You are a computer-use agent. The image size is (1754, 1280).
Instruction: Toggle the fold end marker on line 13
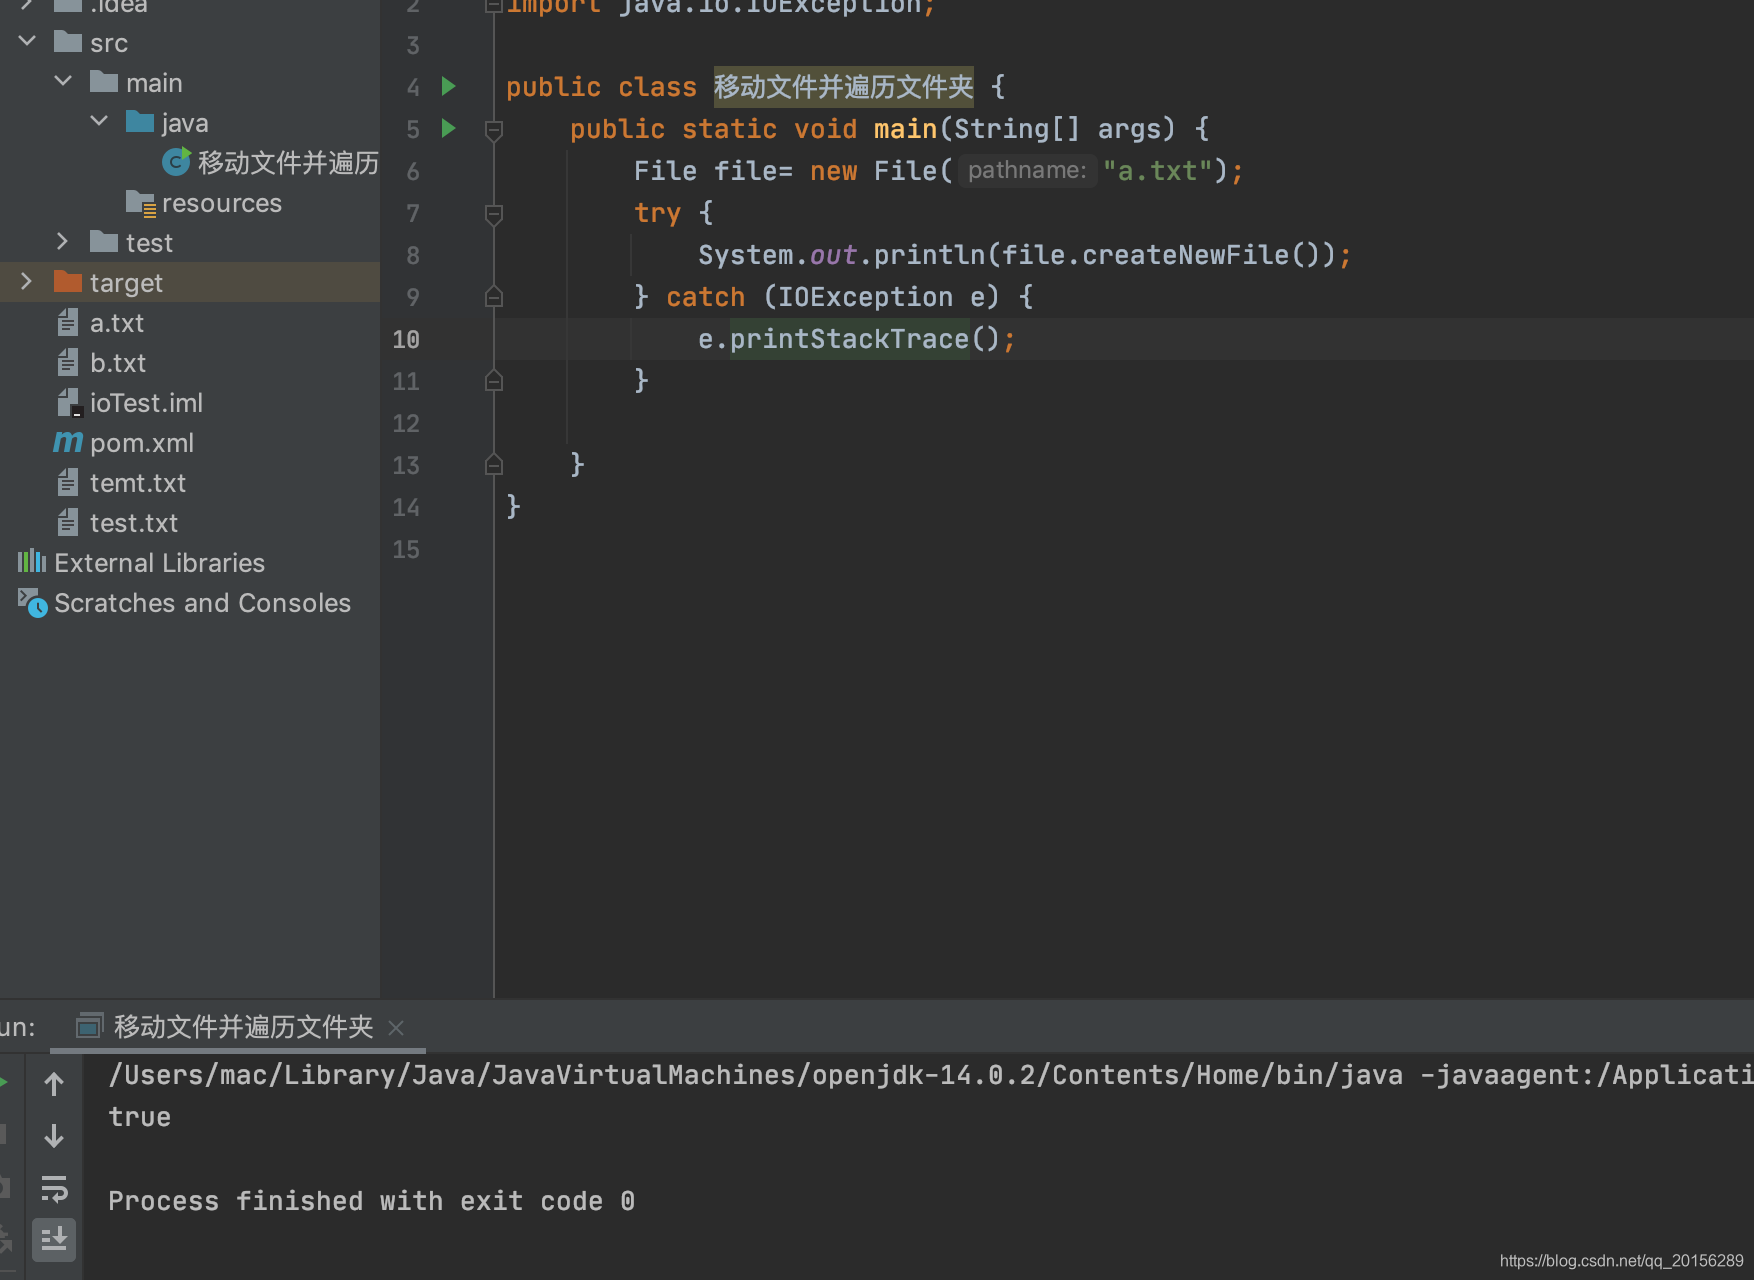494,465
